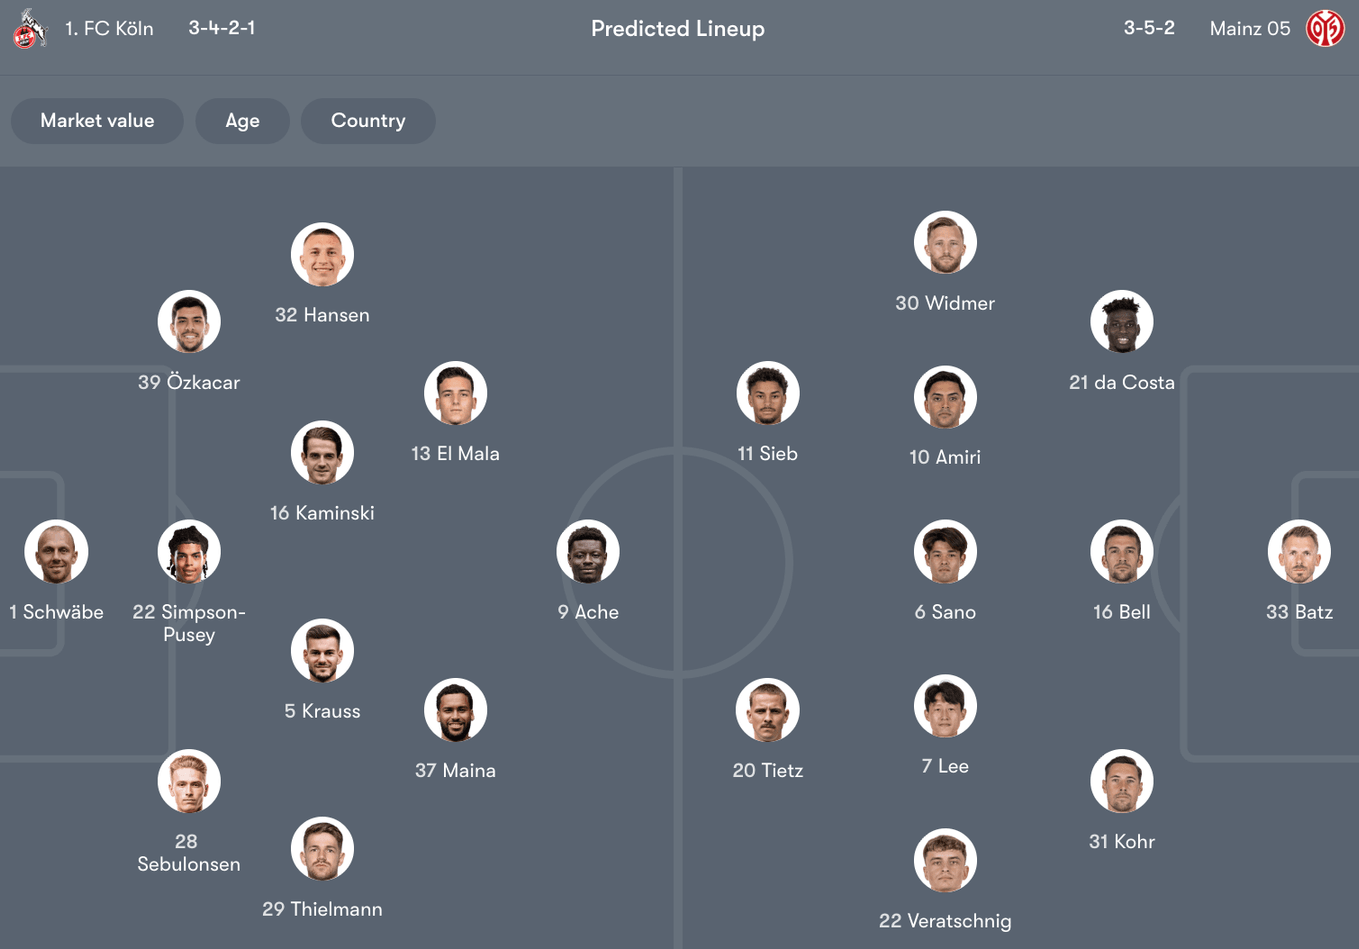The image size is (1359, 949).
Task: Select goalkeeper Batz's avatar
Action: [1299, 552]
